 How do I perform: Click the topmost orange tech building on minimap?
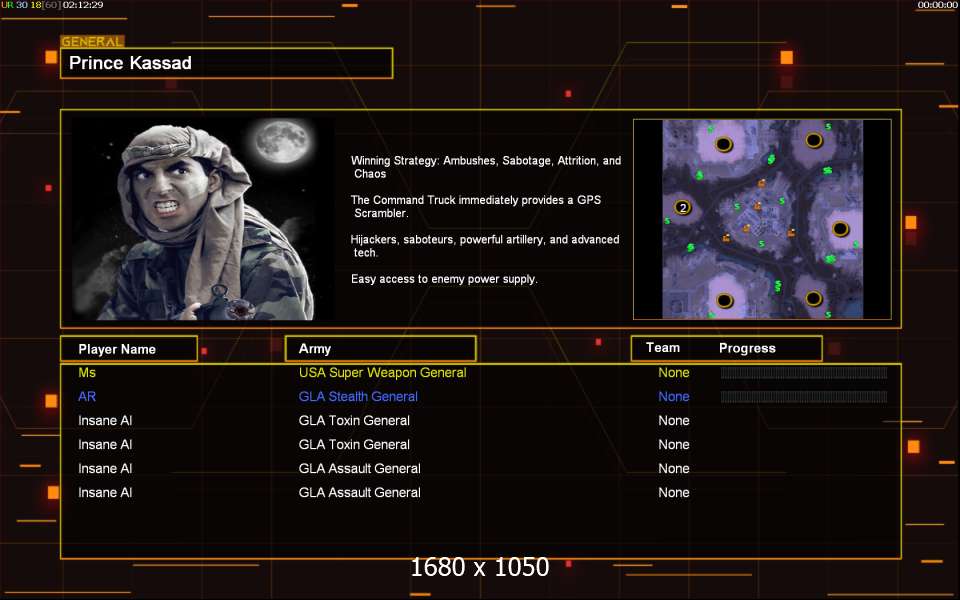[761, 183]
